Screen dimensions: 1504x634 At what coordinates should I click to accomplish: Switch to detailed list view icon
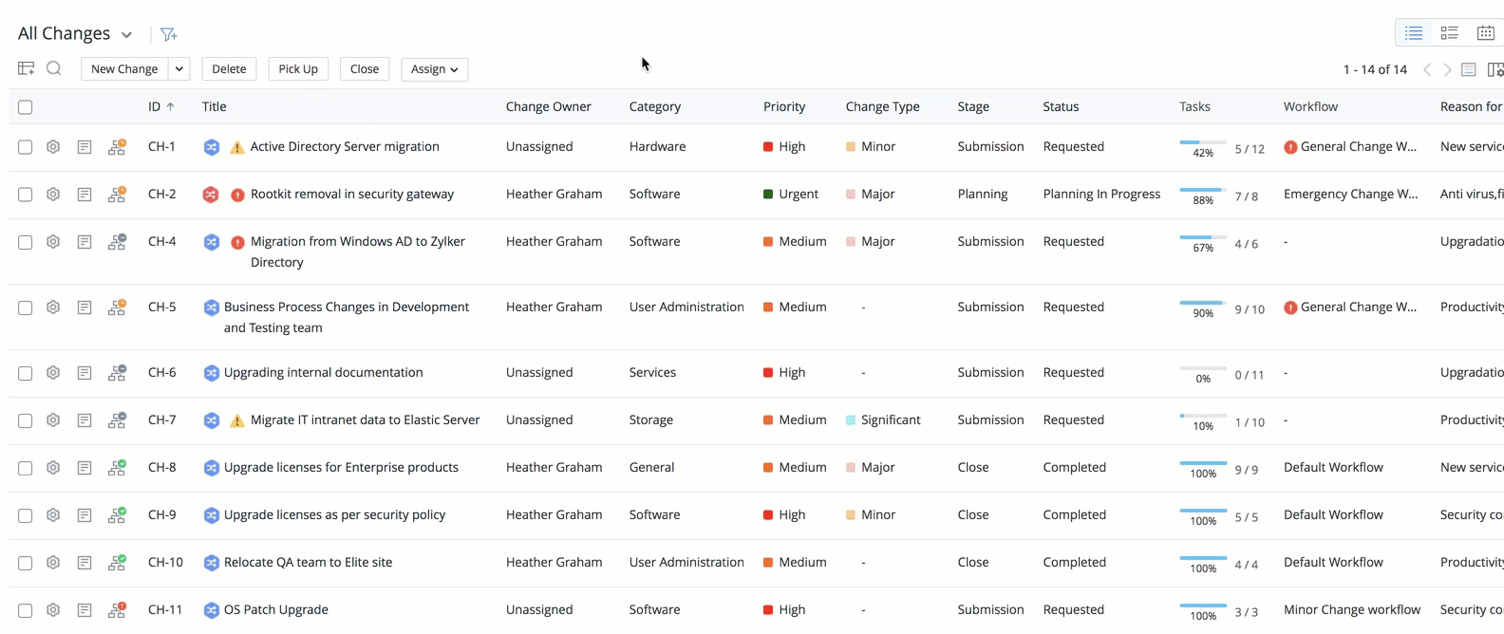point(1449,33)
